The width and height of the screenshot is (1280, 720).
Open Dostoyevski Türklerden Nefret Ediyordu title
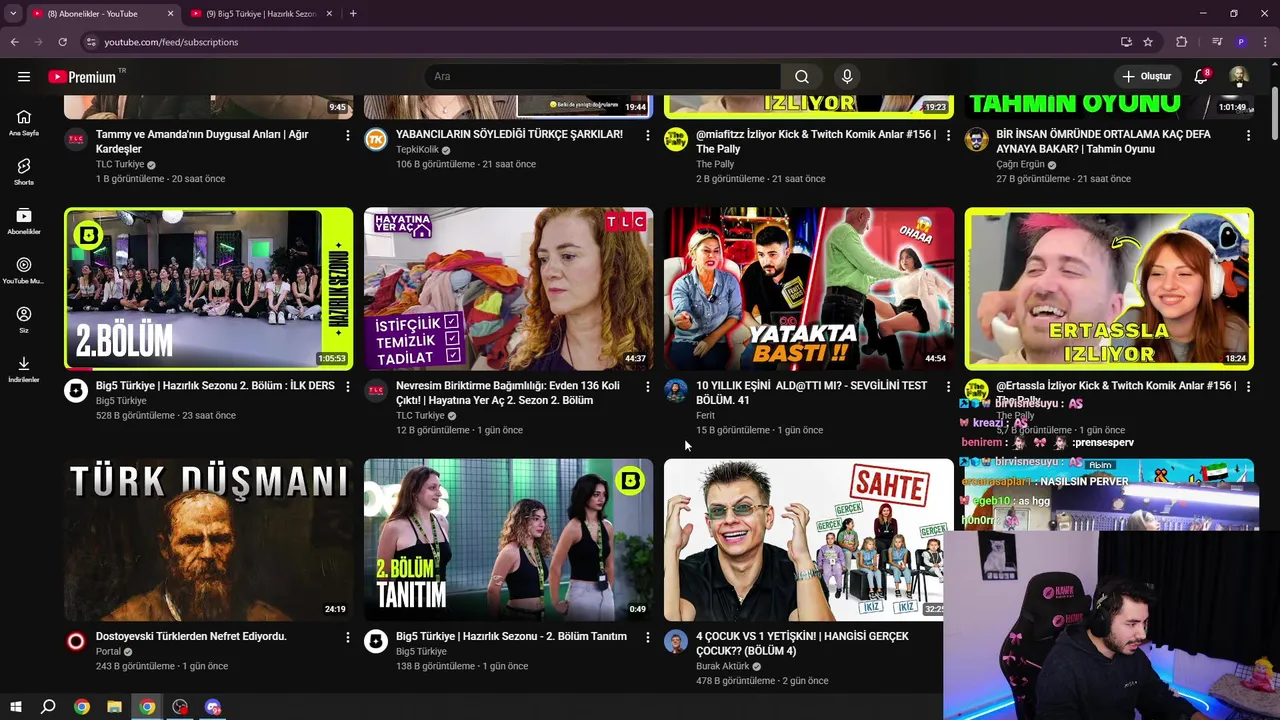(191, 636)
